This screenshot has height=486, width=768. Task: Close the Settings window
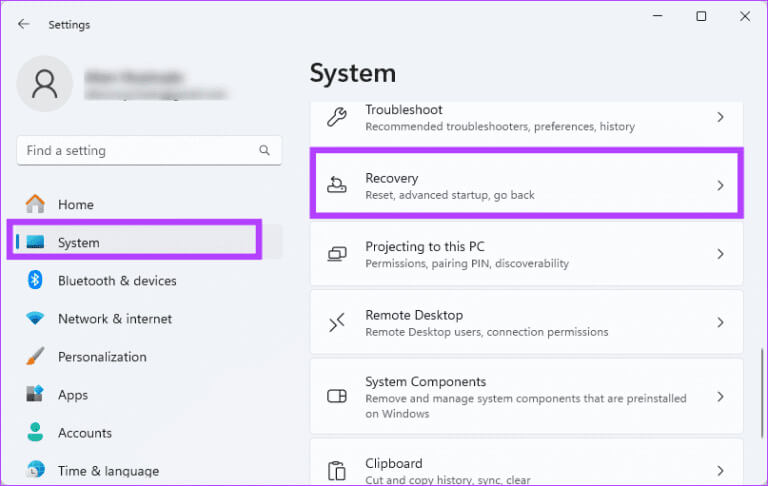click(744, 16)
